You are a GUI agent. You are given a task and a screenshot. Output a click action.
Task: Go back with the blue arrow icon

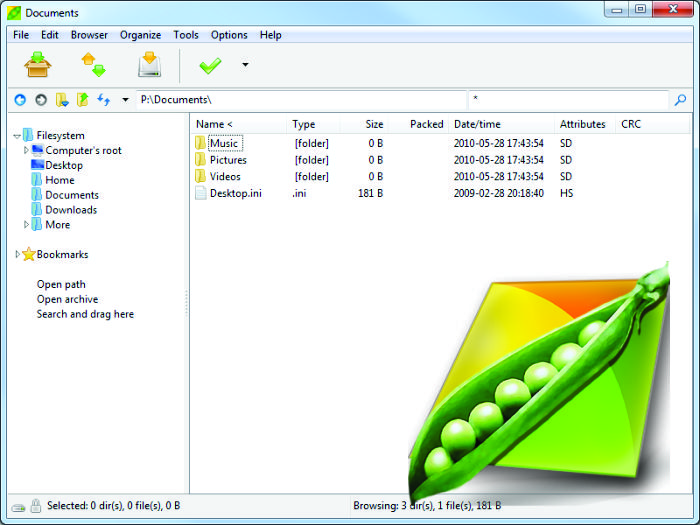pyautogui.click(x=20, y=100)
